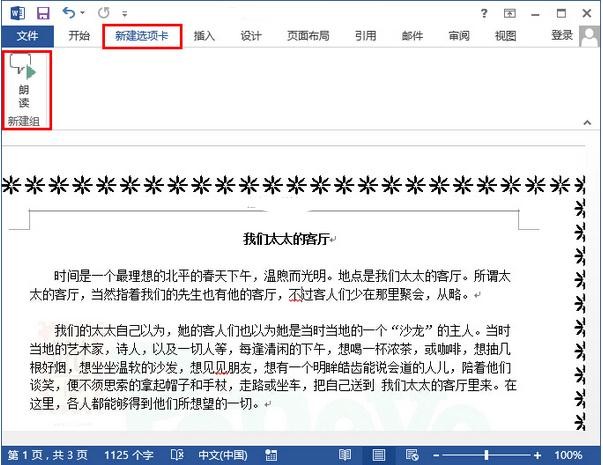The width and height of the screenshot is (603, 465).
Task: Switch to Print Layout view
Action: pyautogui.click(x=379, y=455)
